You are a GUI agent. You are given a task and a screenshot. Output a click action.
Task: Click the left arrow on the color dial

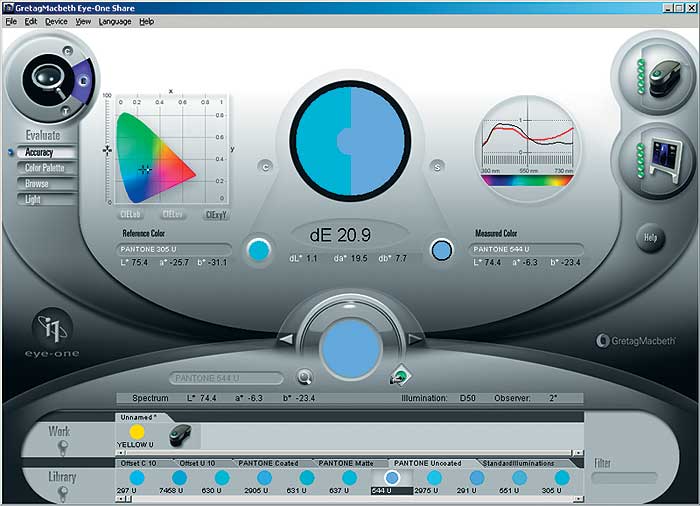point(286,340)
